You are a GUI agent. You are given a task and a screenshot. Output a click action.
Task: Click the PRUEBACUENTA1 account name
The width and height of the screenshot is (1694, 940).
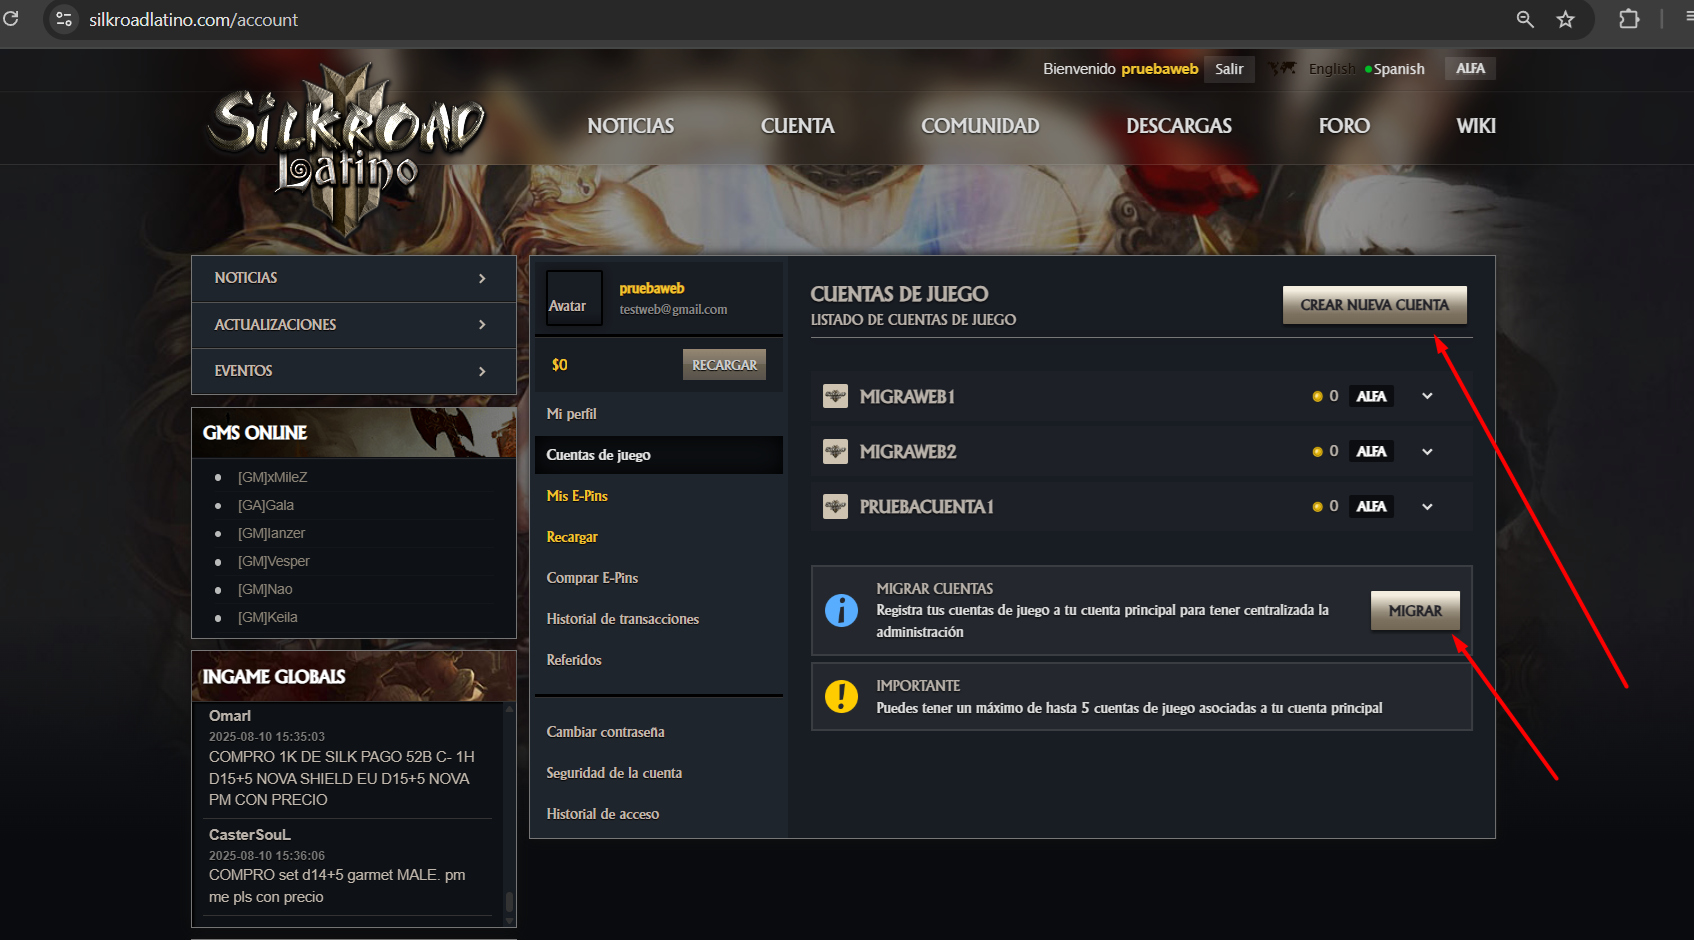click(x=927, y=507)
